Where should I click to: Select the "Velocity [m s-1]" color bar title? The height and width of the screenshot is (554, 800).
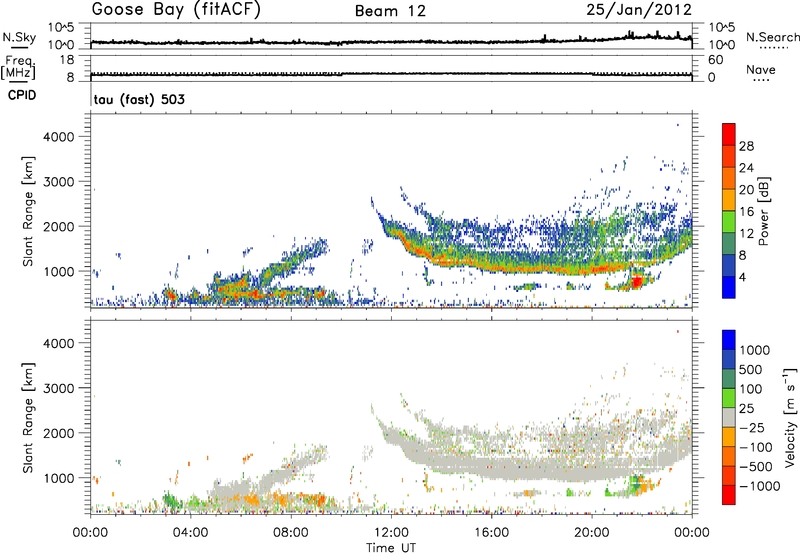click(x=790, y=417)
